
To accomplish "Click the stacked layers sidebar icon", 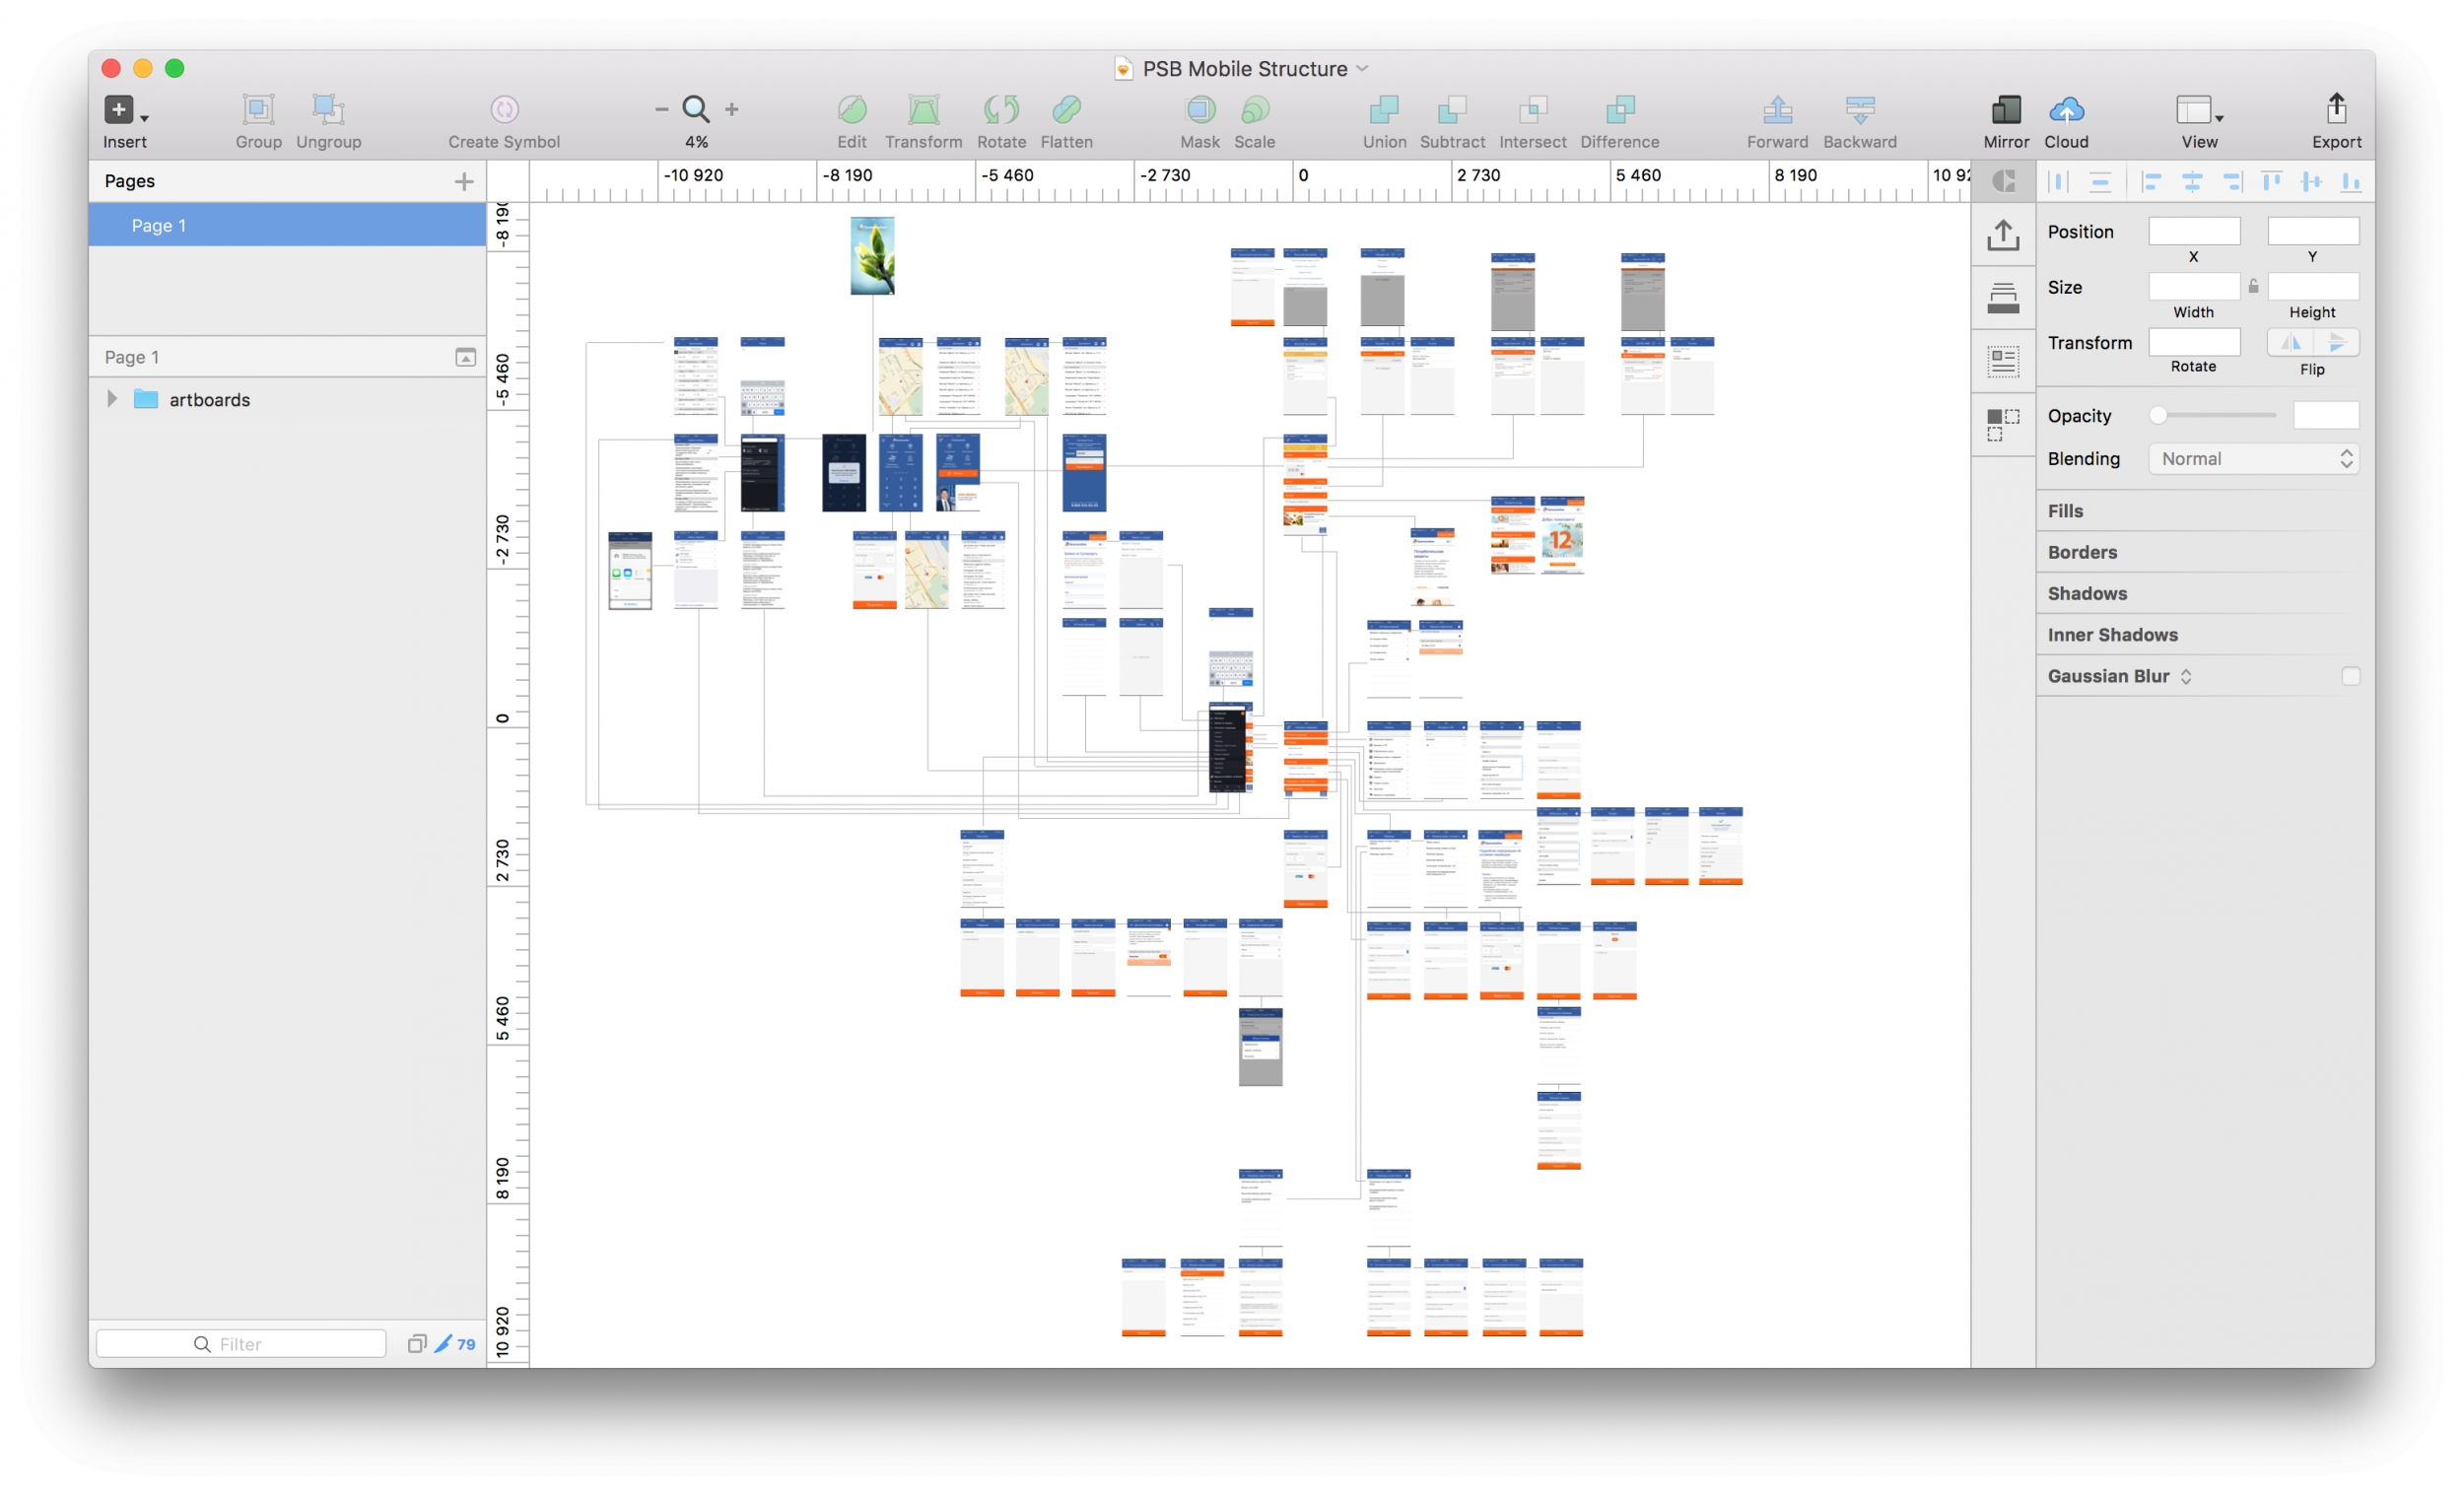I will coord(2003,298).
